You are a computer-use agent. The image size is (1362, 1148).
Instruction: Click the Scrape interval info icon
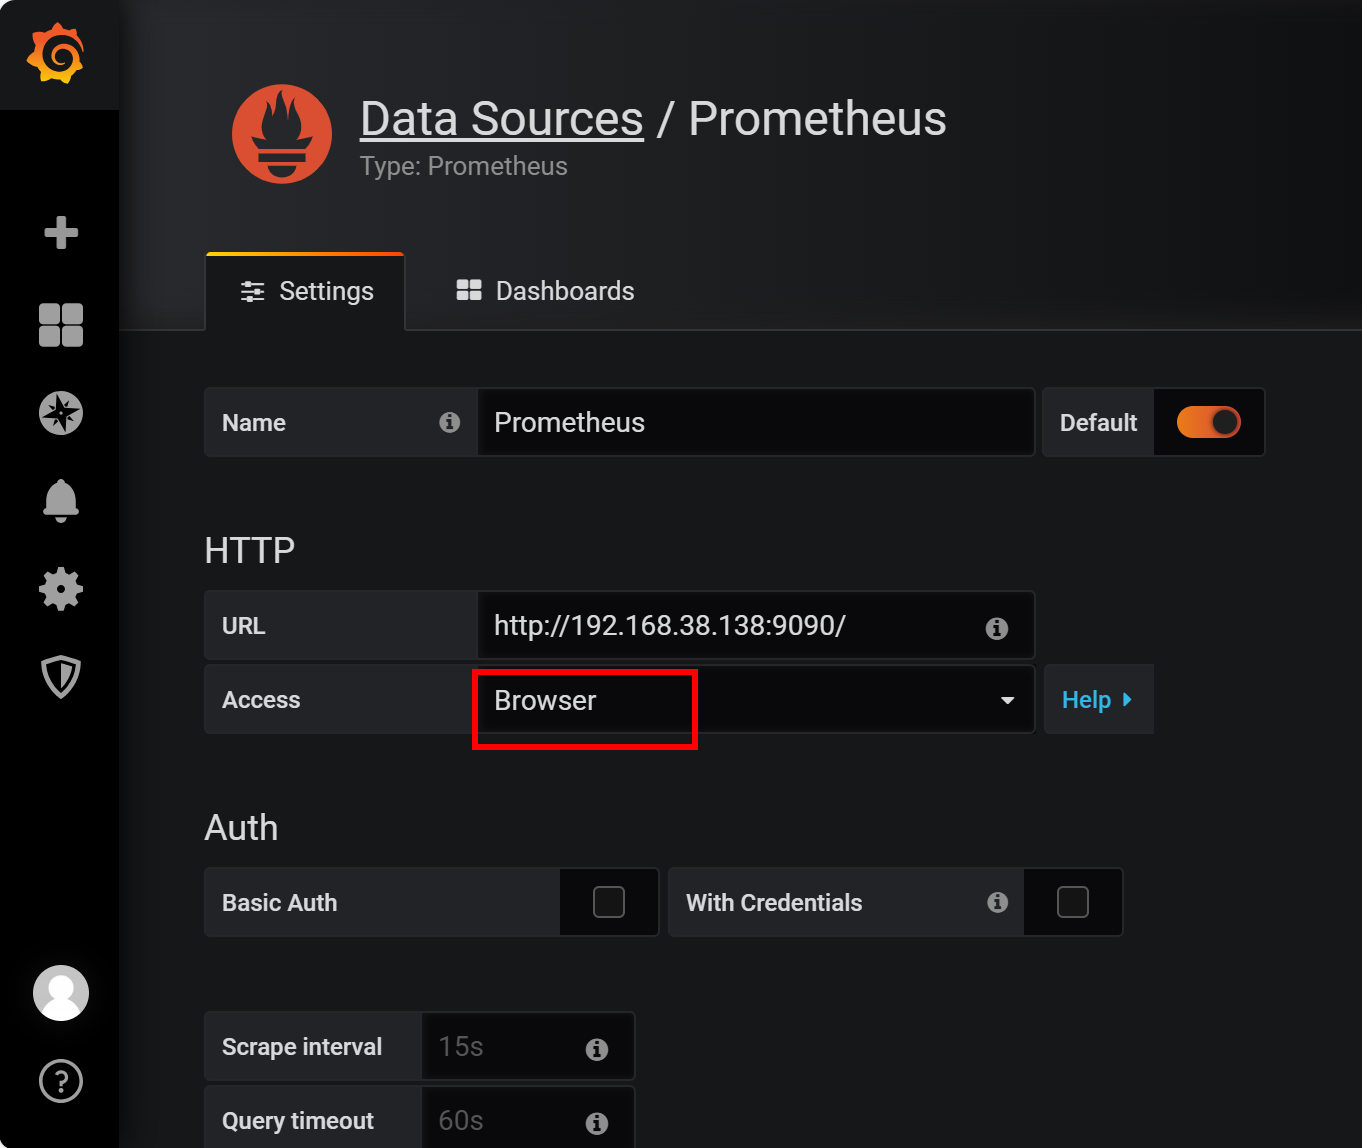click(597, 1049)
